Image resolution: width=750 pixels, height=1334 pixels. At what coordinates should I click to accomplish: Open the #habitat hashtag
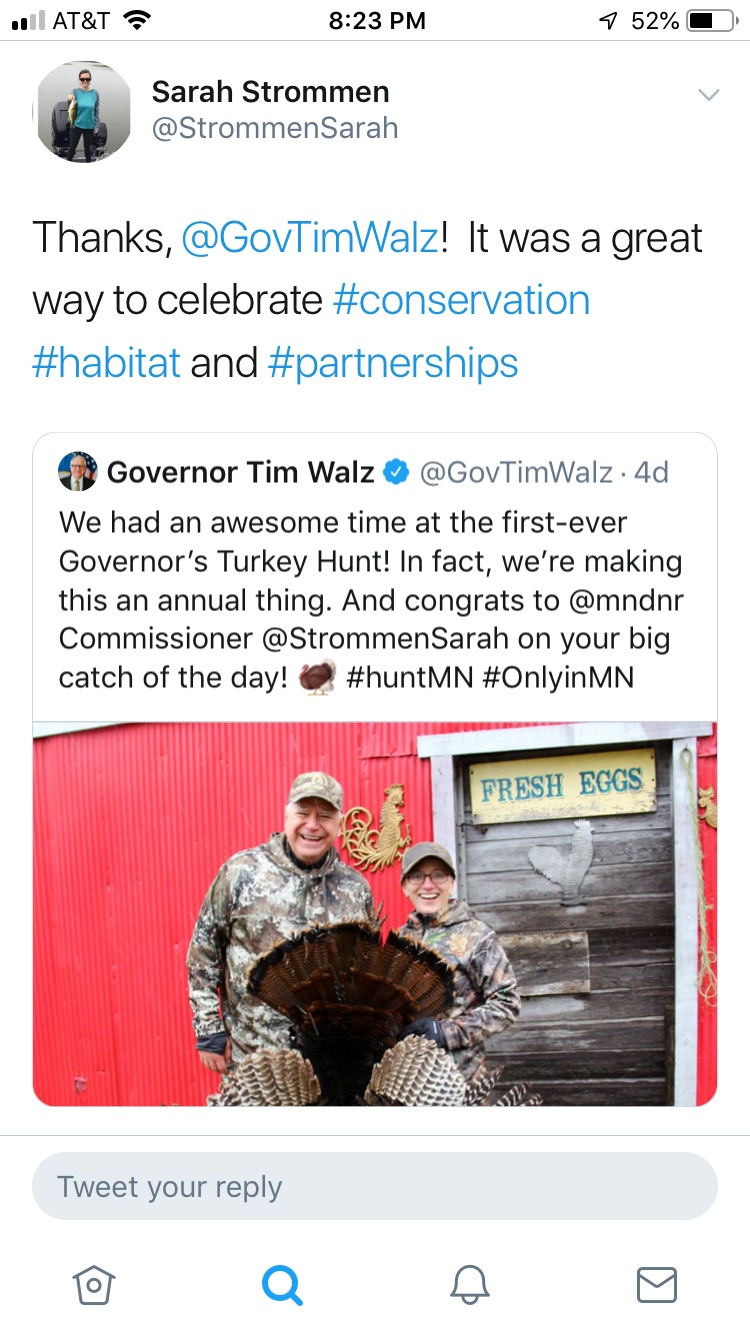pos(106,362)
